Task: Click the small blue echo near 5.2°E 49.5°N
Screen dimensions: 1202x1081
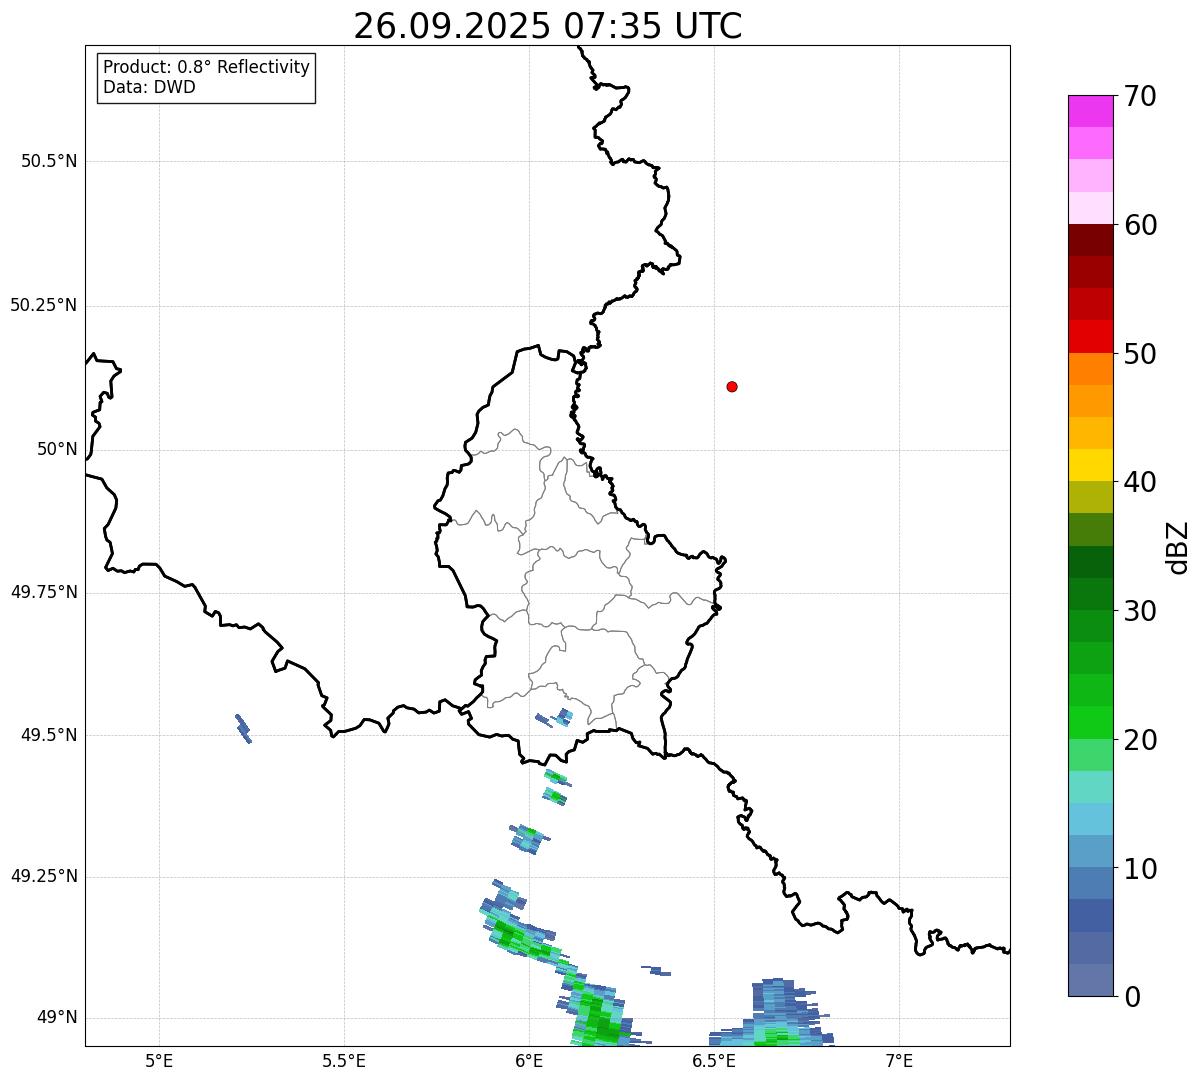Action: (243, 729)
